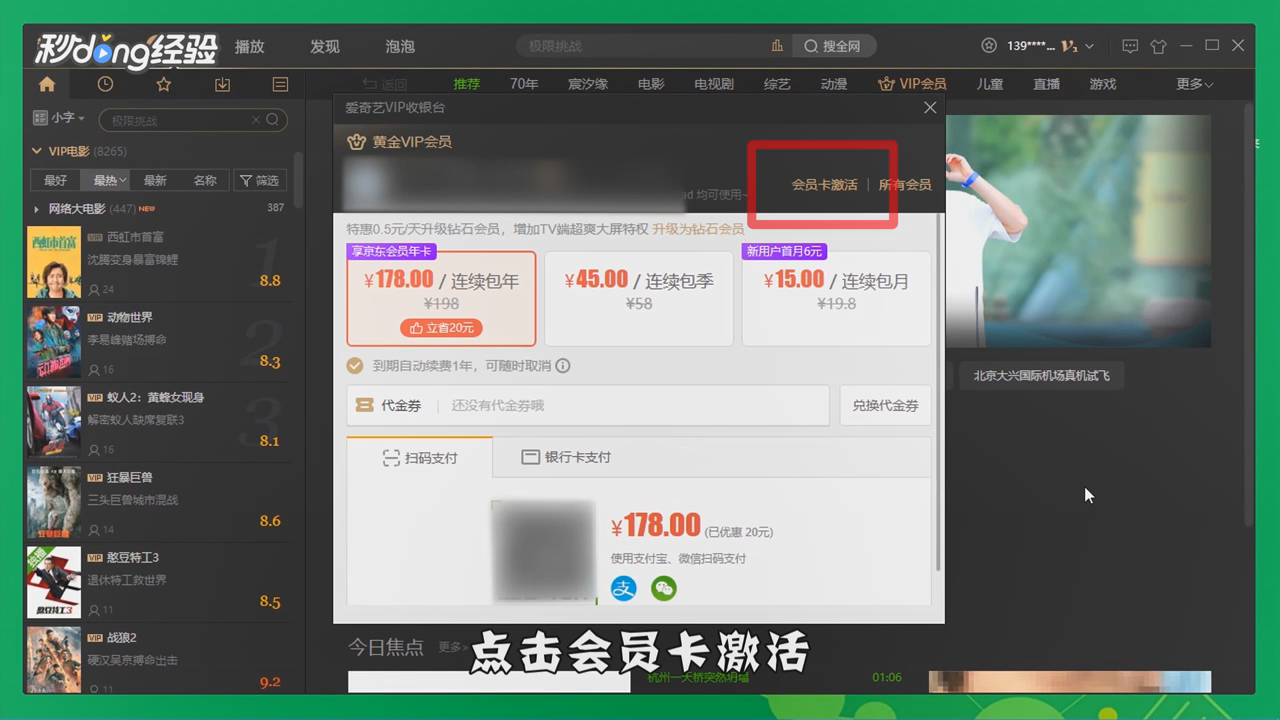Open the 推荐 channel tab
Screen dimensions: 1280x720
click(466, 84)
